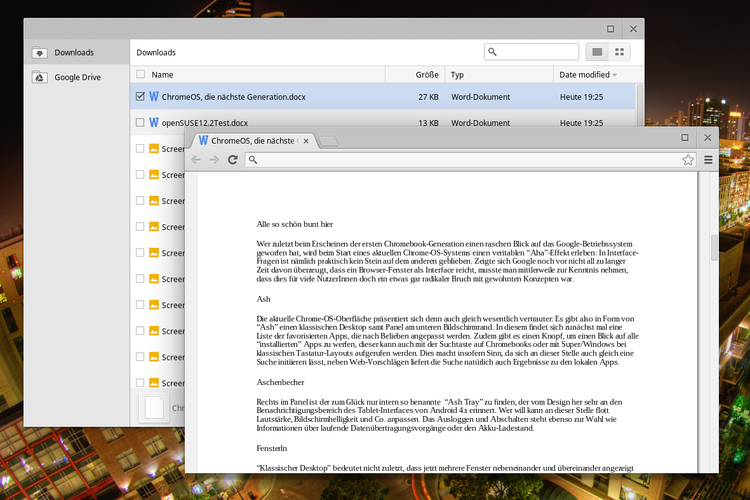Screen dimensions: 750x500
Task: Bookmark this page with the star icon
Action: coord(688,160)
